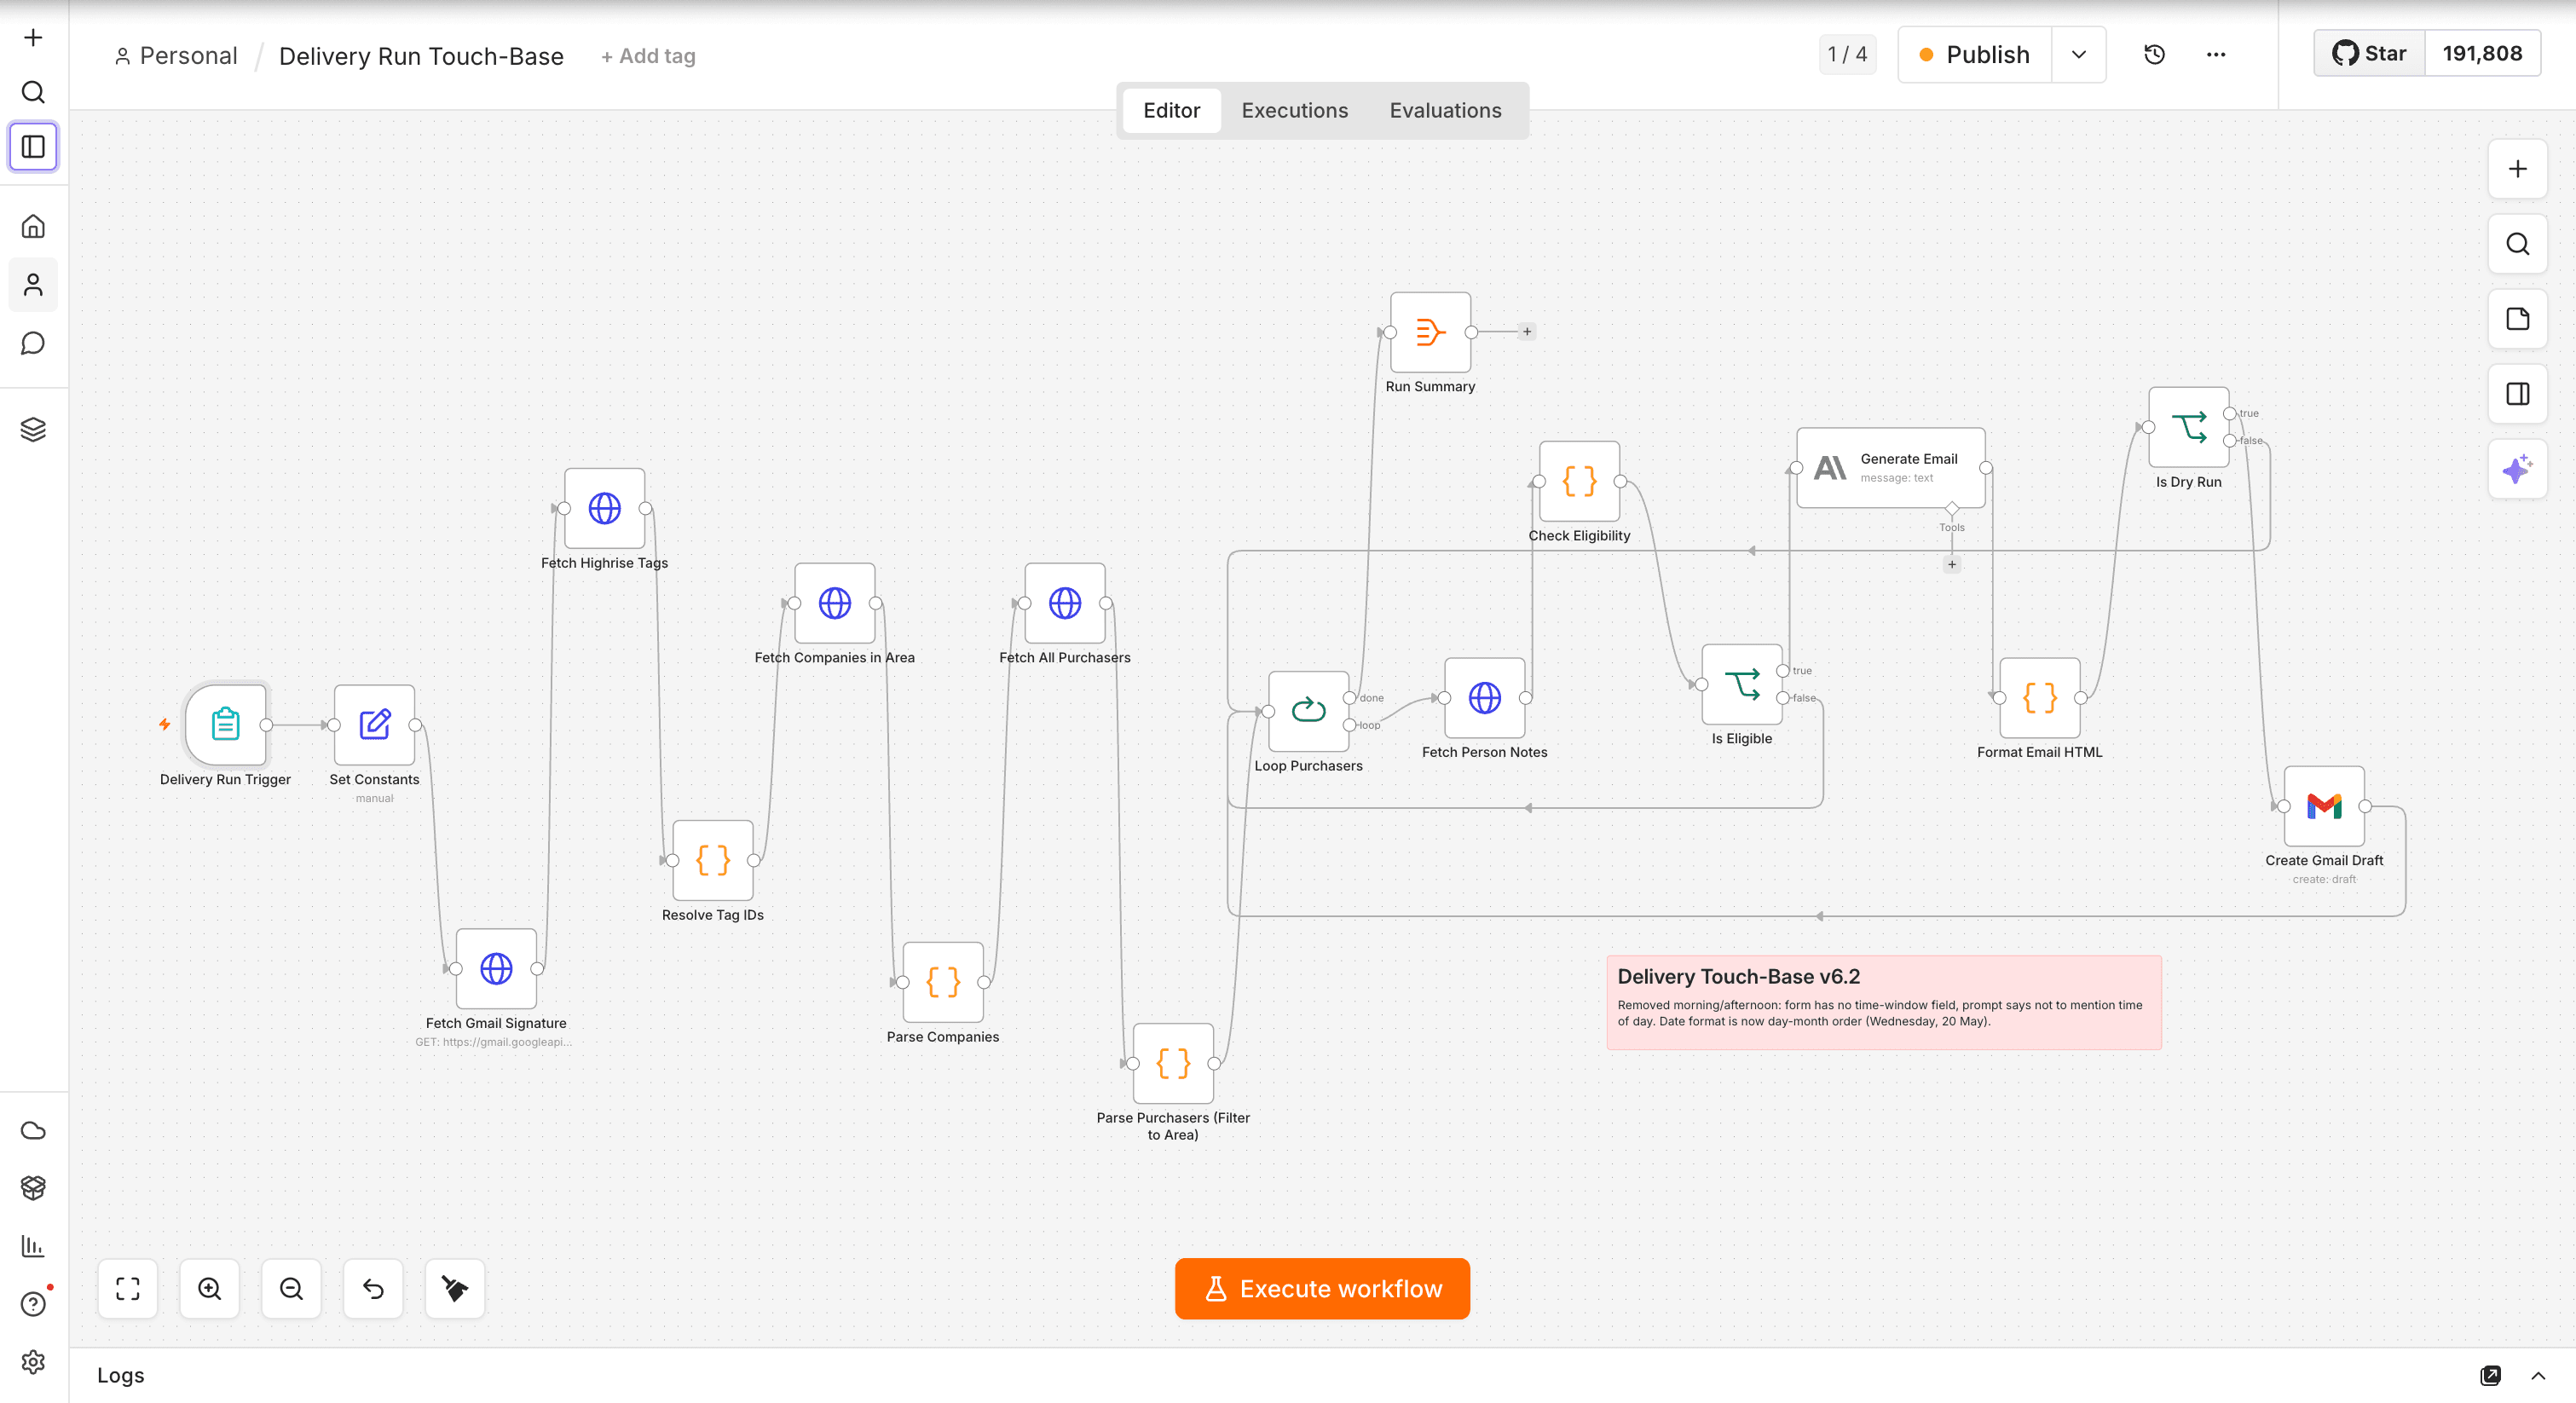The height and width of the screenshot is (1403, 2576).
Task: Select the Resolve Tag IDs code node
Action: point(712,860)
